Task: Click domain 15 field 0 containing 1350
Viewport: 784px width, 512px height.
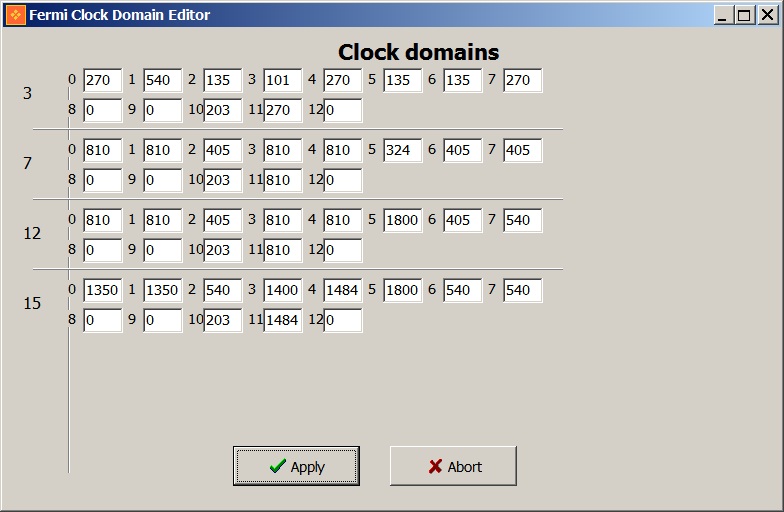Action: click(103, 291)
